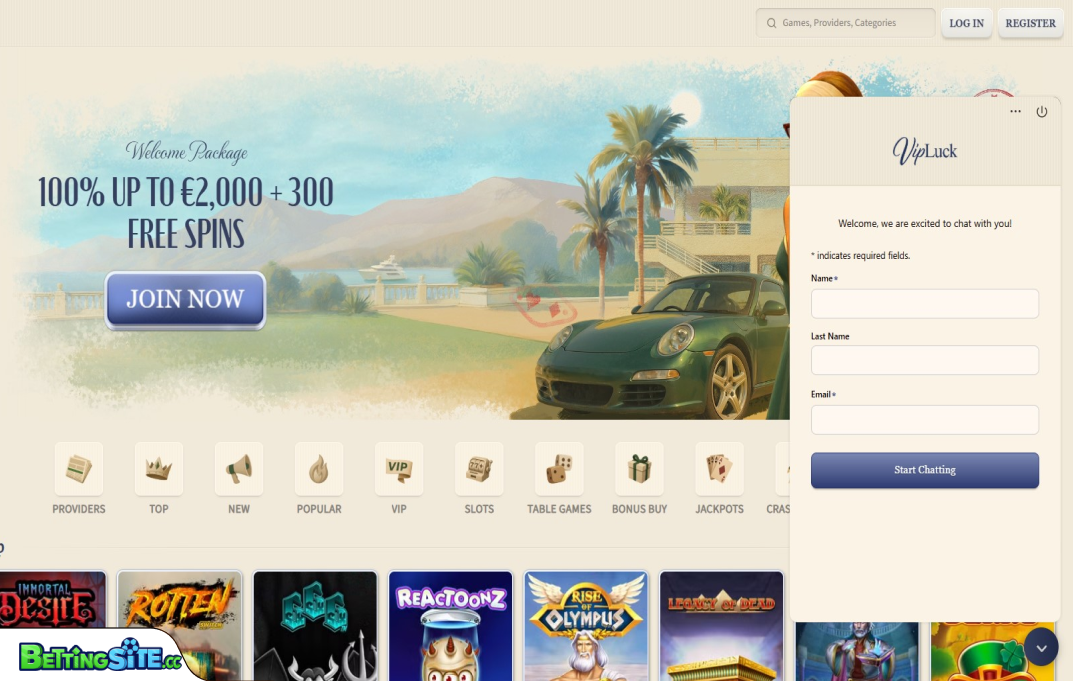This screenshot has width=1073, height=681.
Task: End chat with the power icon
Action: point(1042,112)
